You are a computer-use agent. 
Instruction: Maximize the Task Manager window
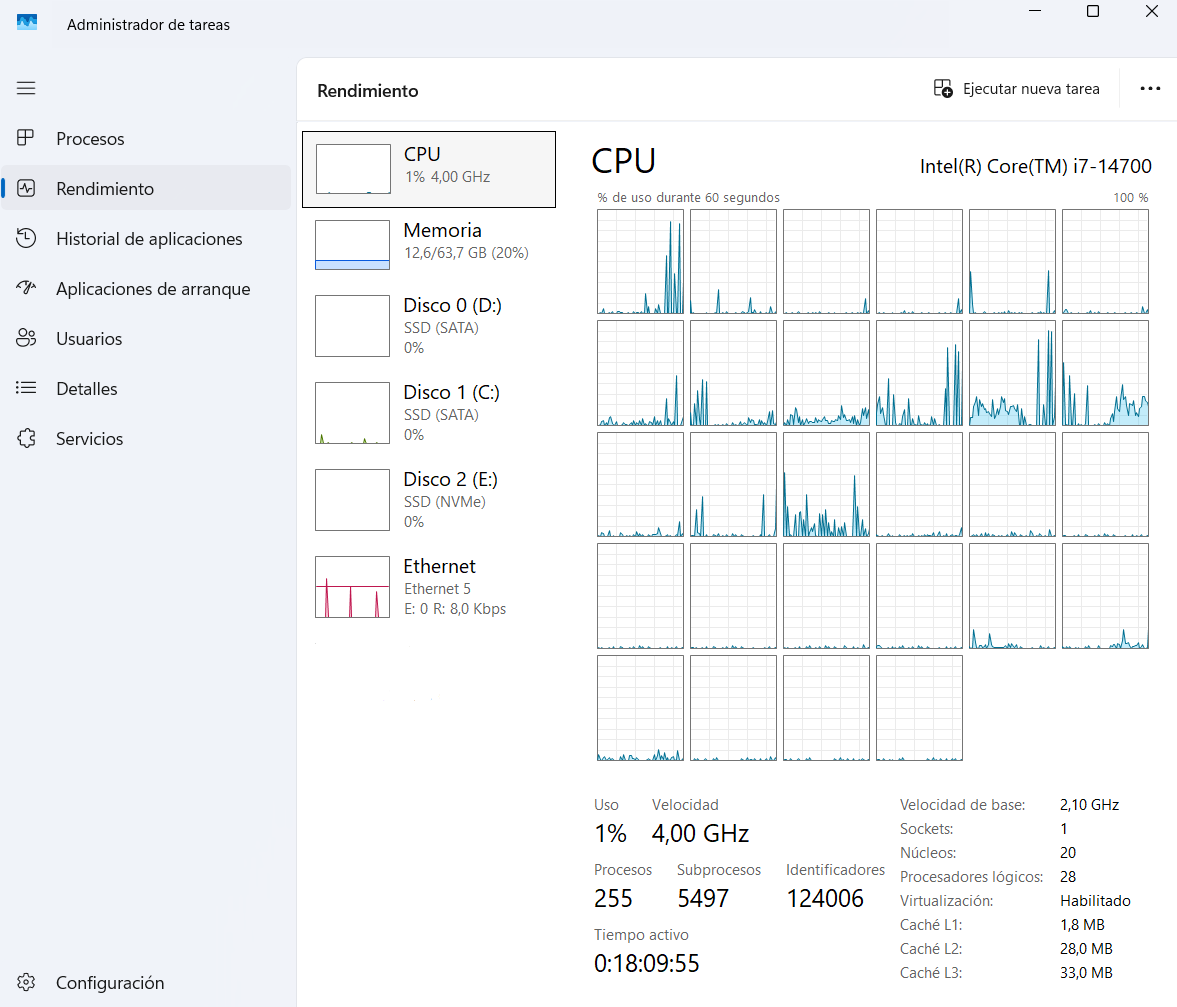coord(1093,11)
